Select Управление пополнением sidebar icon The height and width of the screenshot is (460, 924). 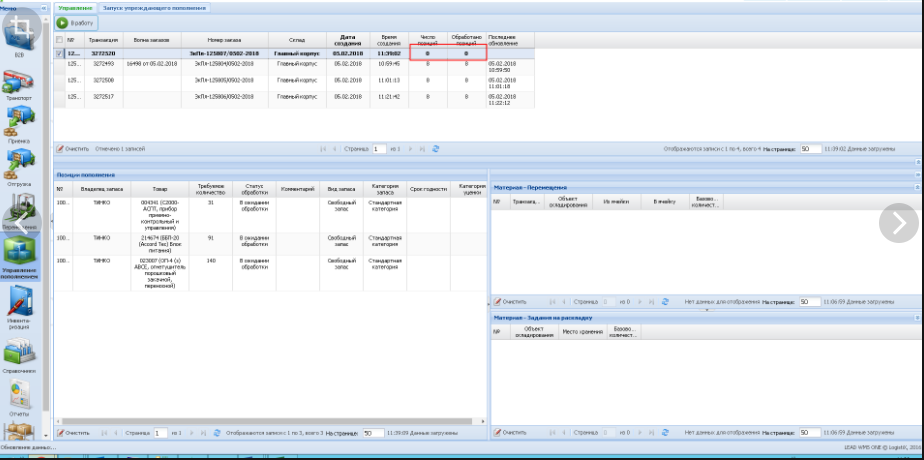19,253
